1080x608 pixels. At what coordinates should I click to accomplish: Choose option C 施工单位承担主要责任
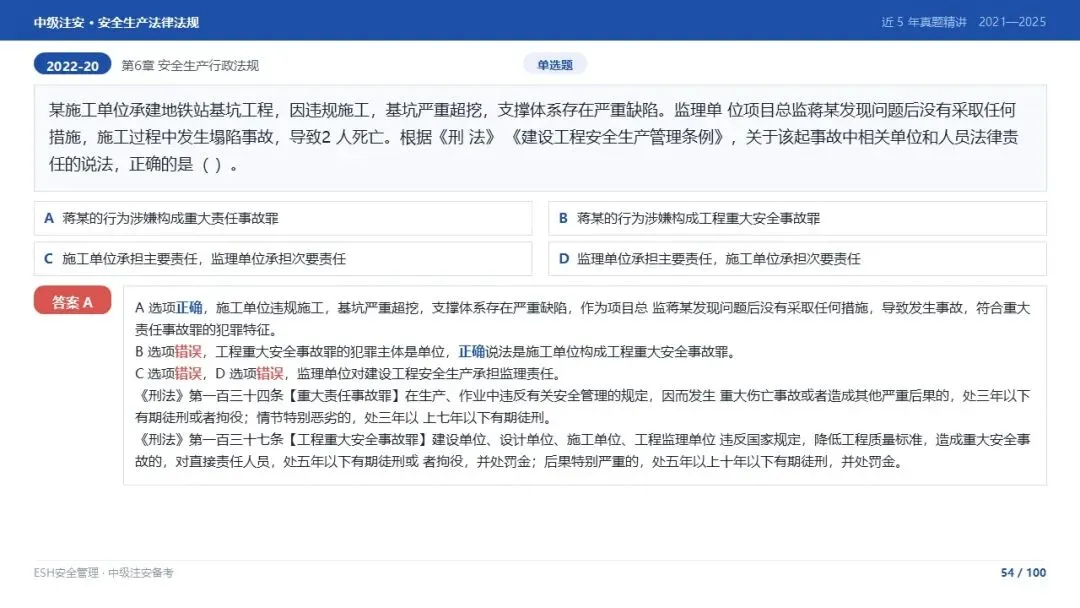pyautogui.click(x=283, y=259)
